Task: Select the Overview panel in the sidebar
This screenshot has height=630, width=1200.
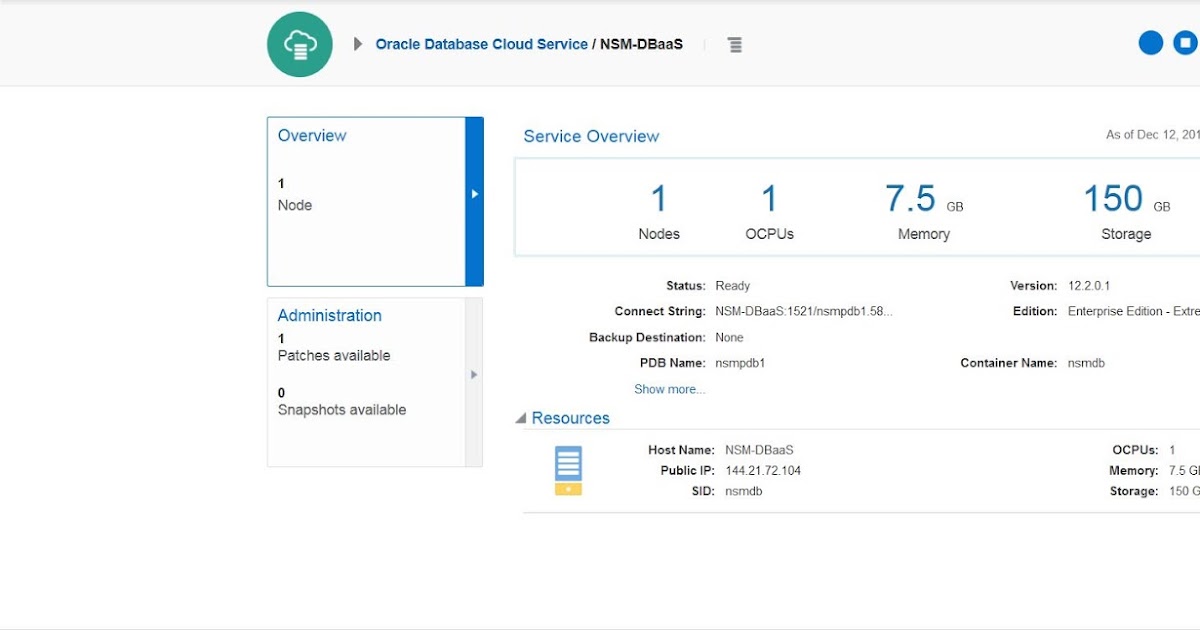Action: coord(312,135)
